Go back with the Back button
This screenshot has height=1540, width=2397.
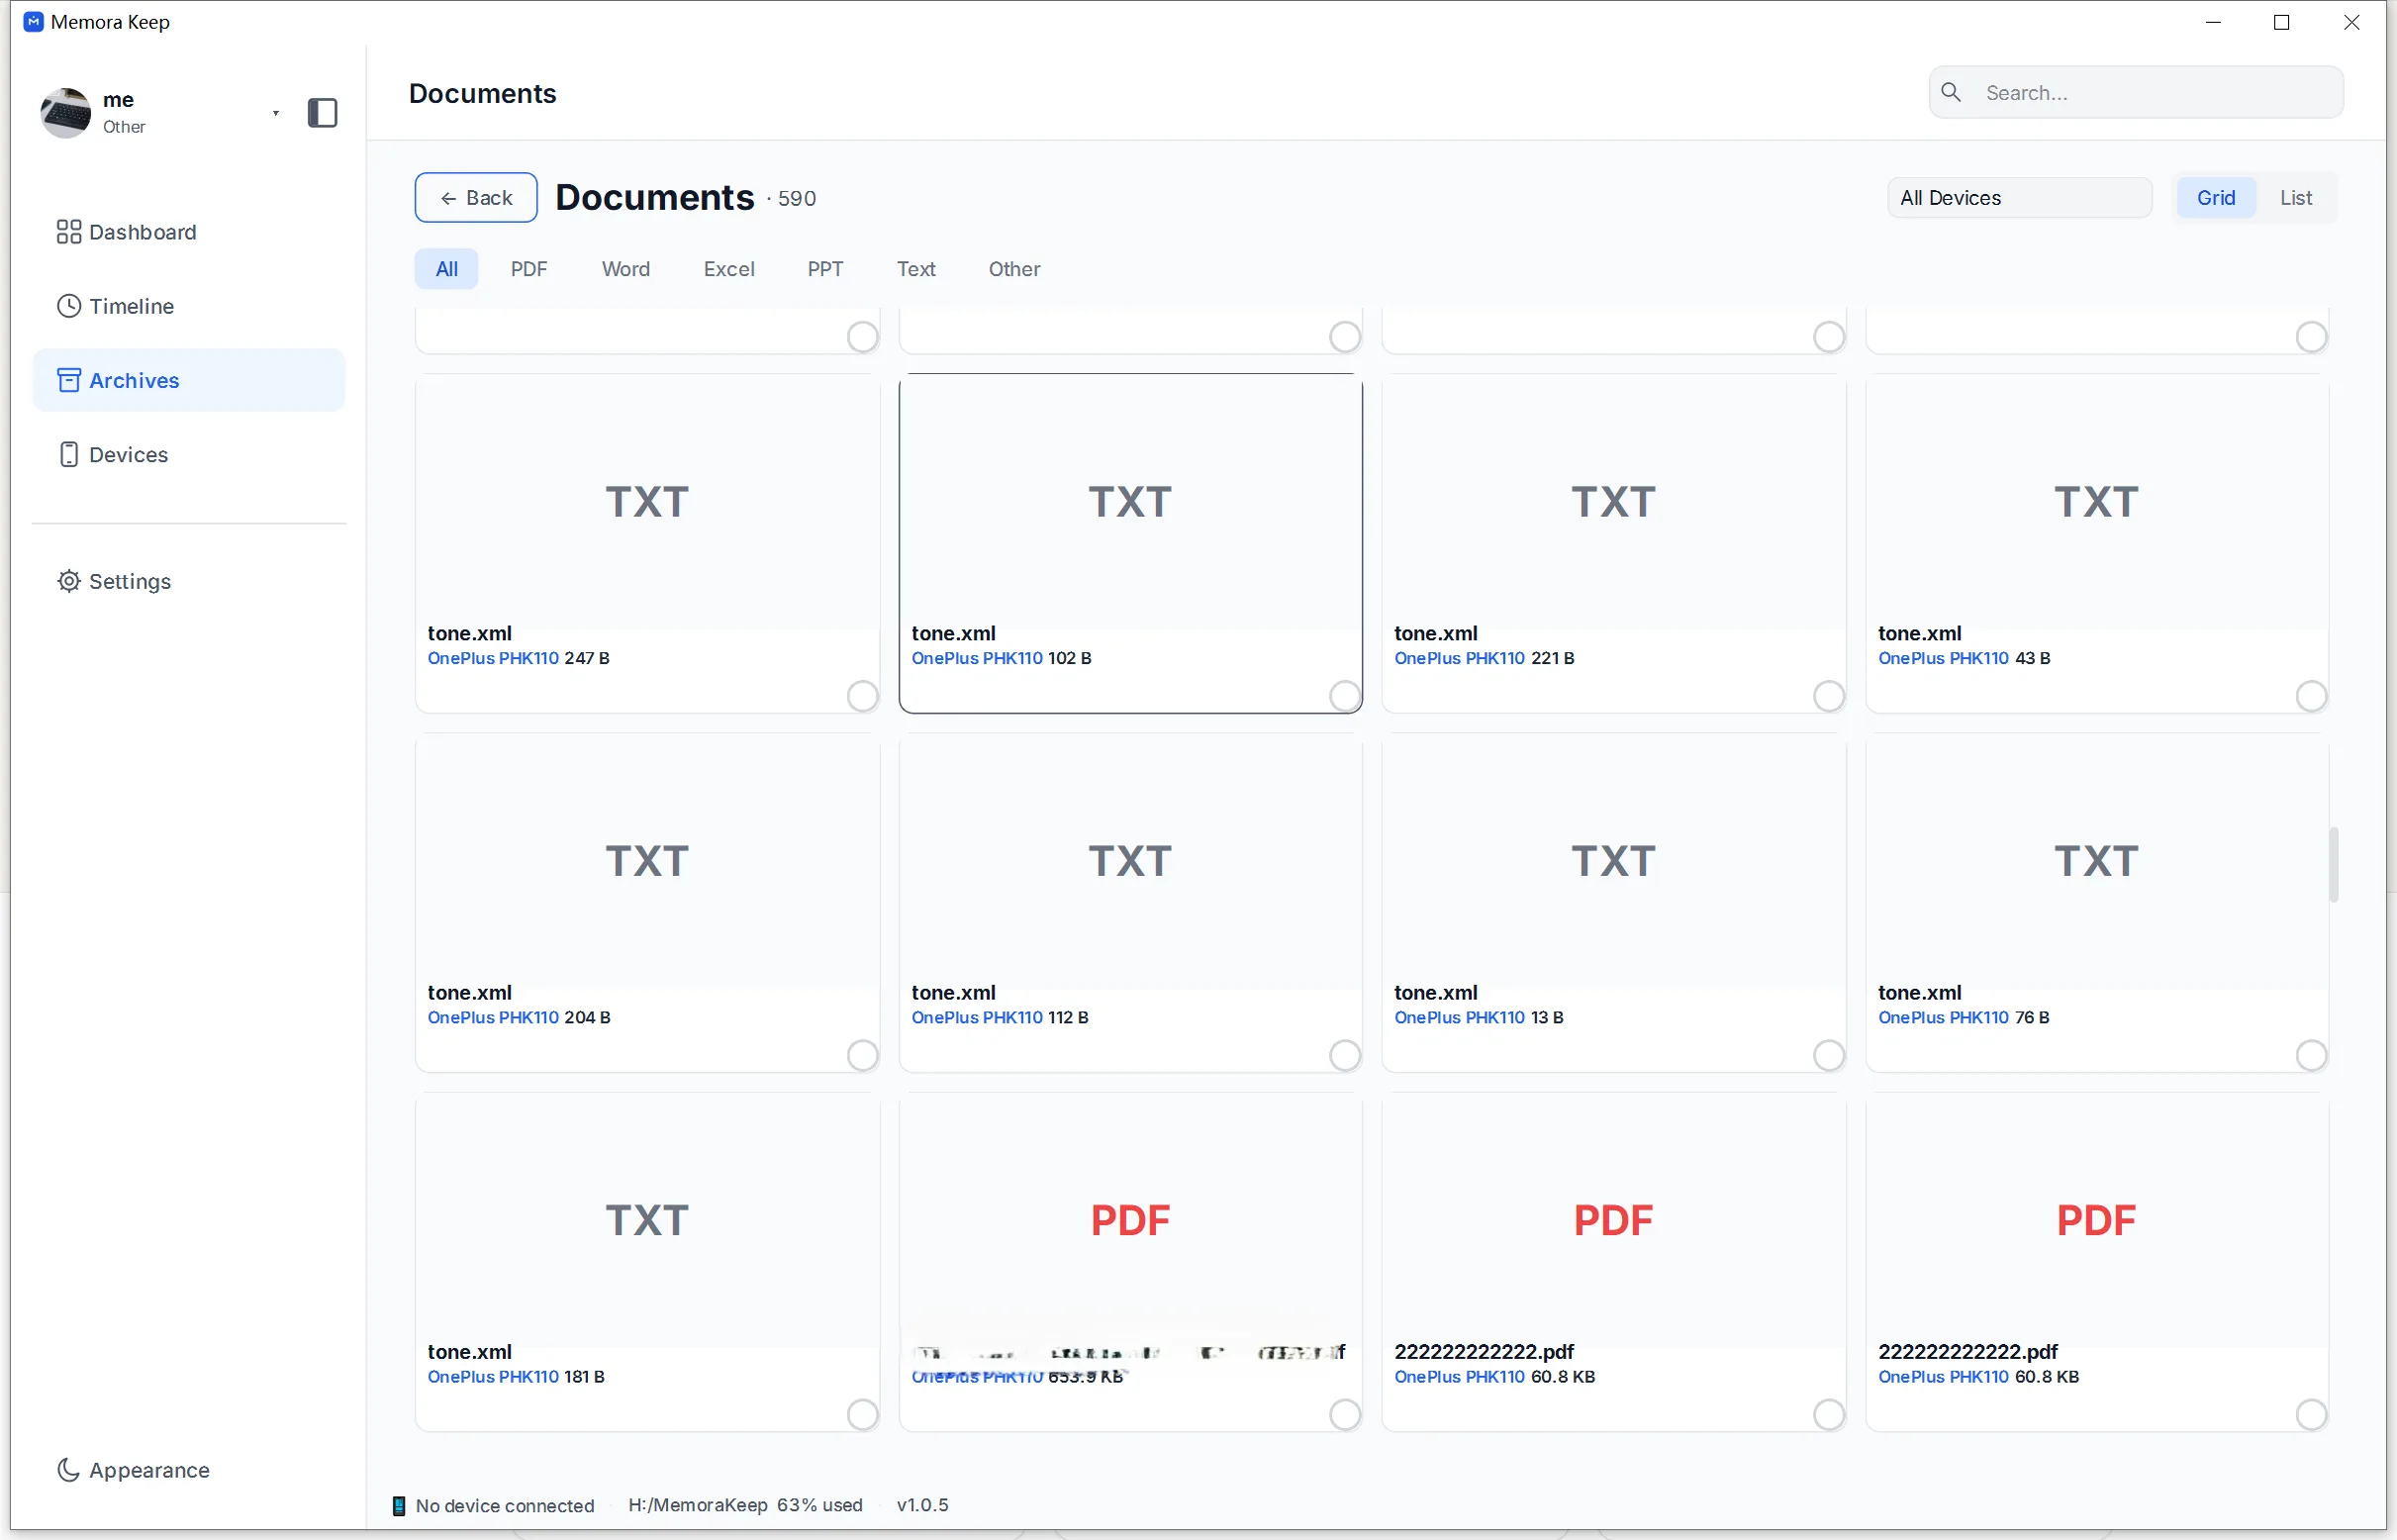(476, 198)
